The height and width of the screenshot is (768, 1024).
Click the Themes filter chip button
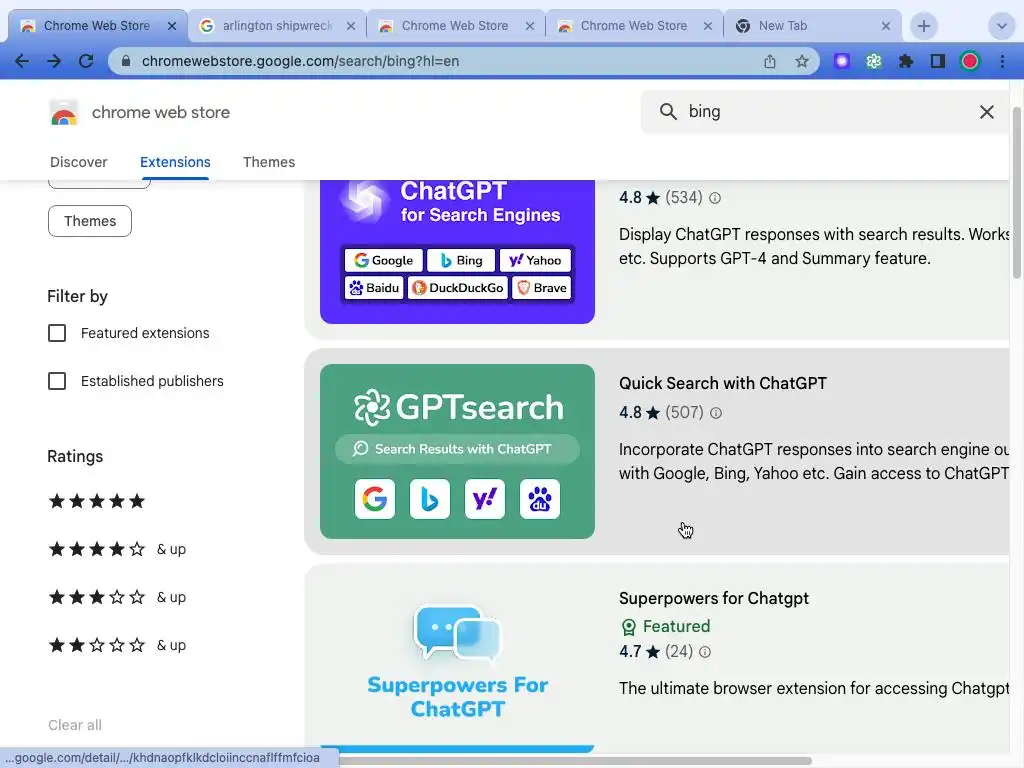tap(89, 221)
